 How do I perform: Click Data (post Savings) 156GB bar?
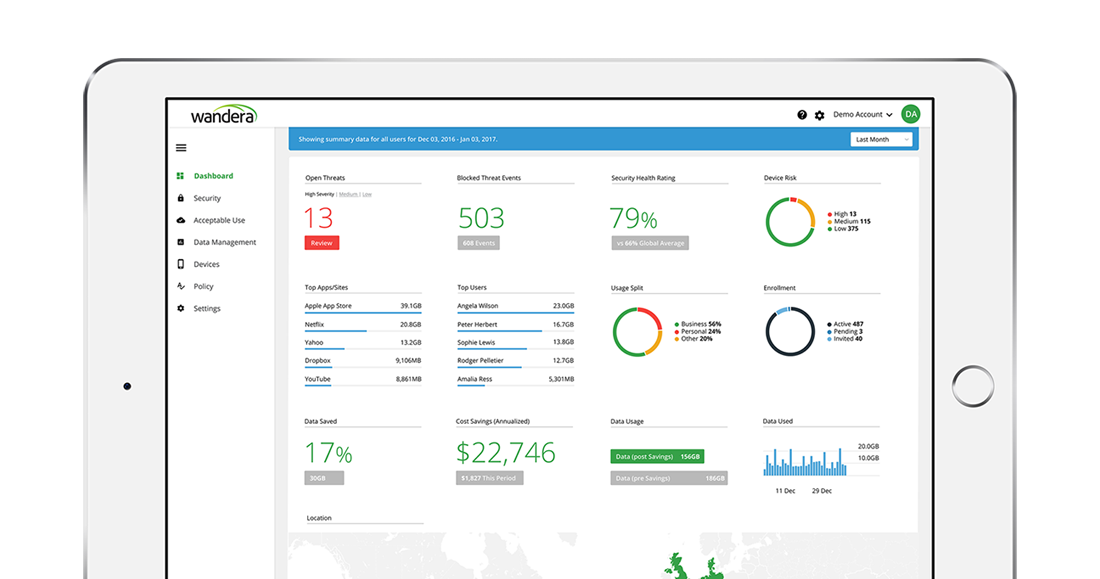click(657, 457)
